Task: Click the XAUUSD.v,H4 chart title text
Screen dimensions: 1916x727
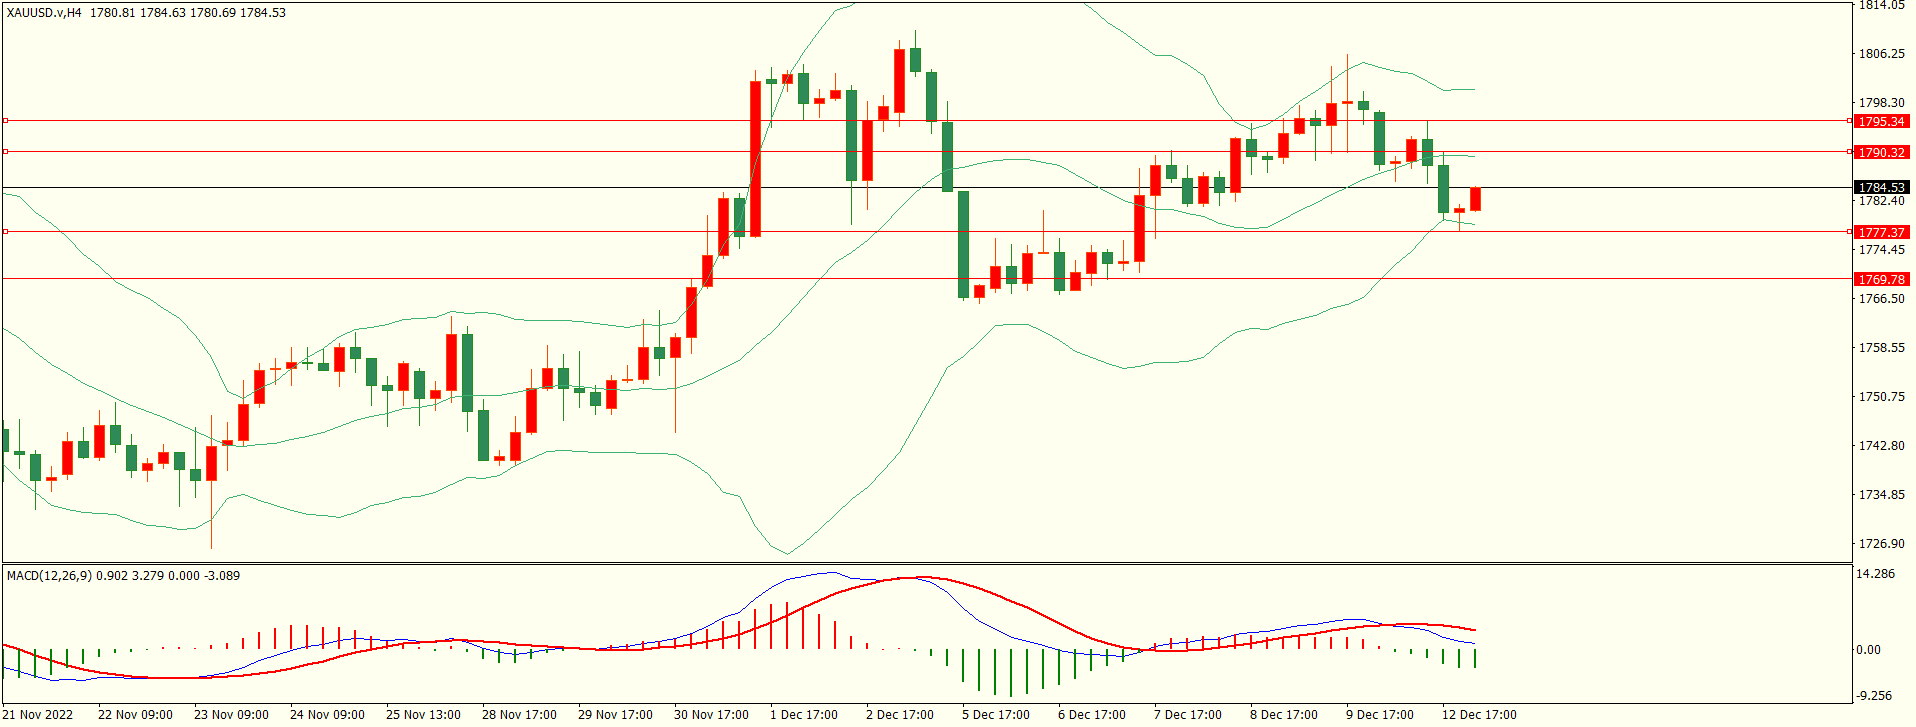Action: (x=45, y=13)
